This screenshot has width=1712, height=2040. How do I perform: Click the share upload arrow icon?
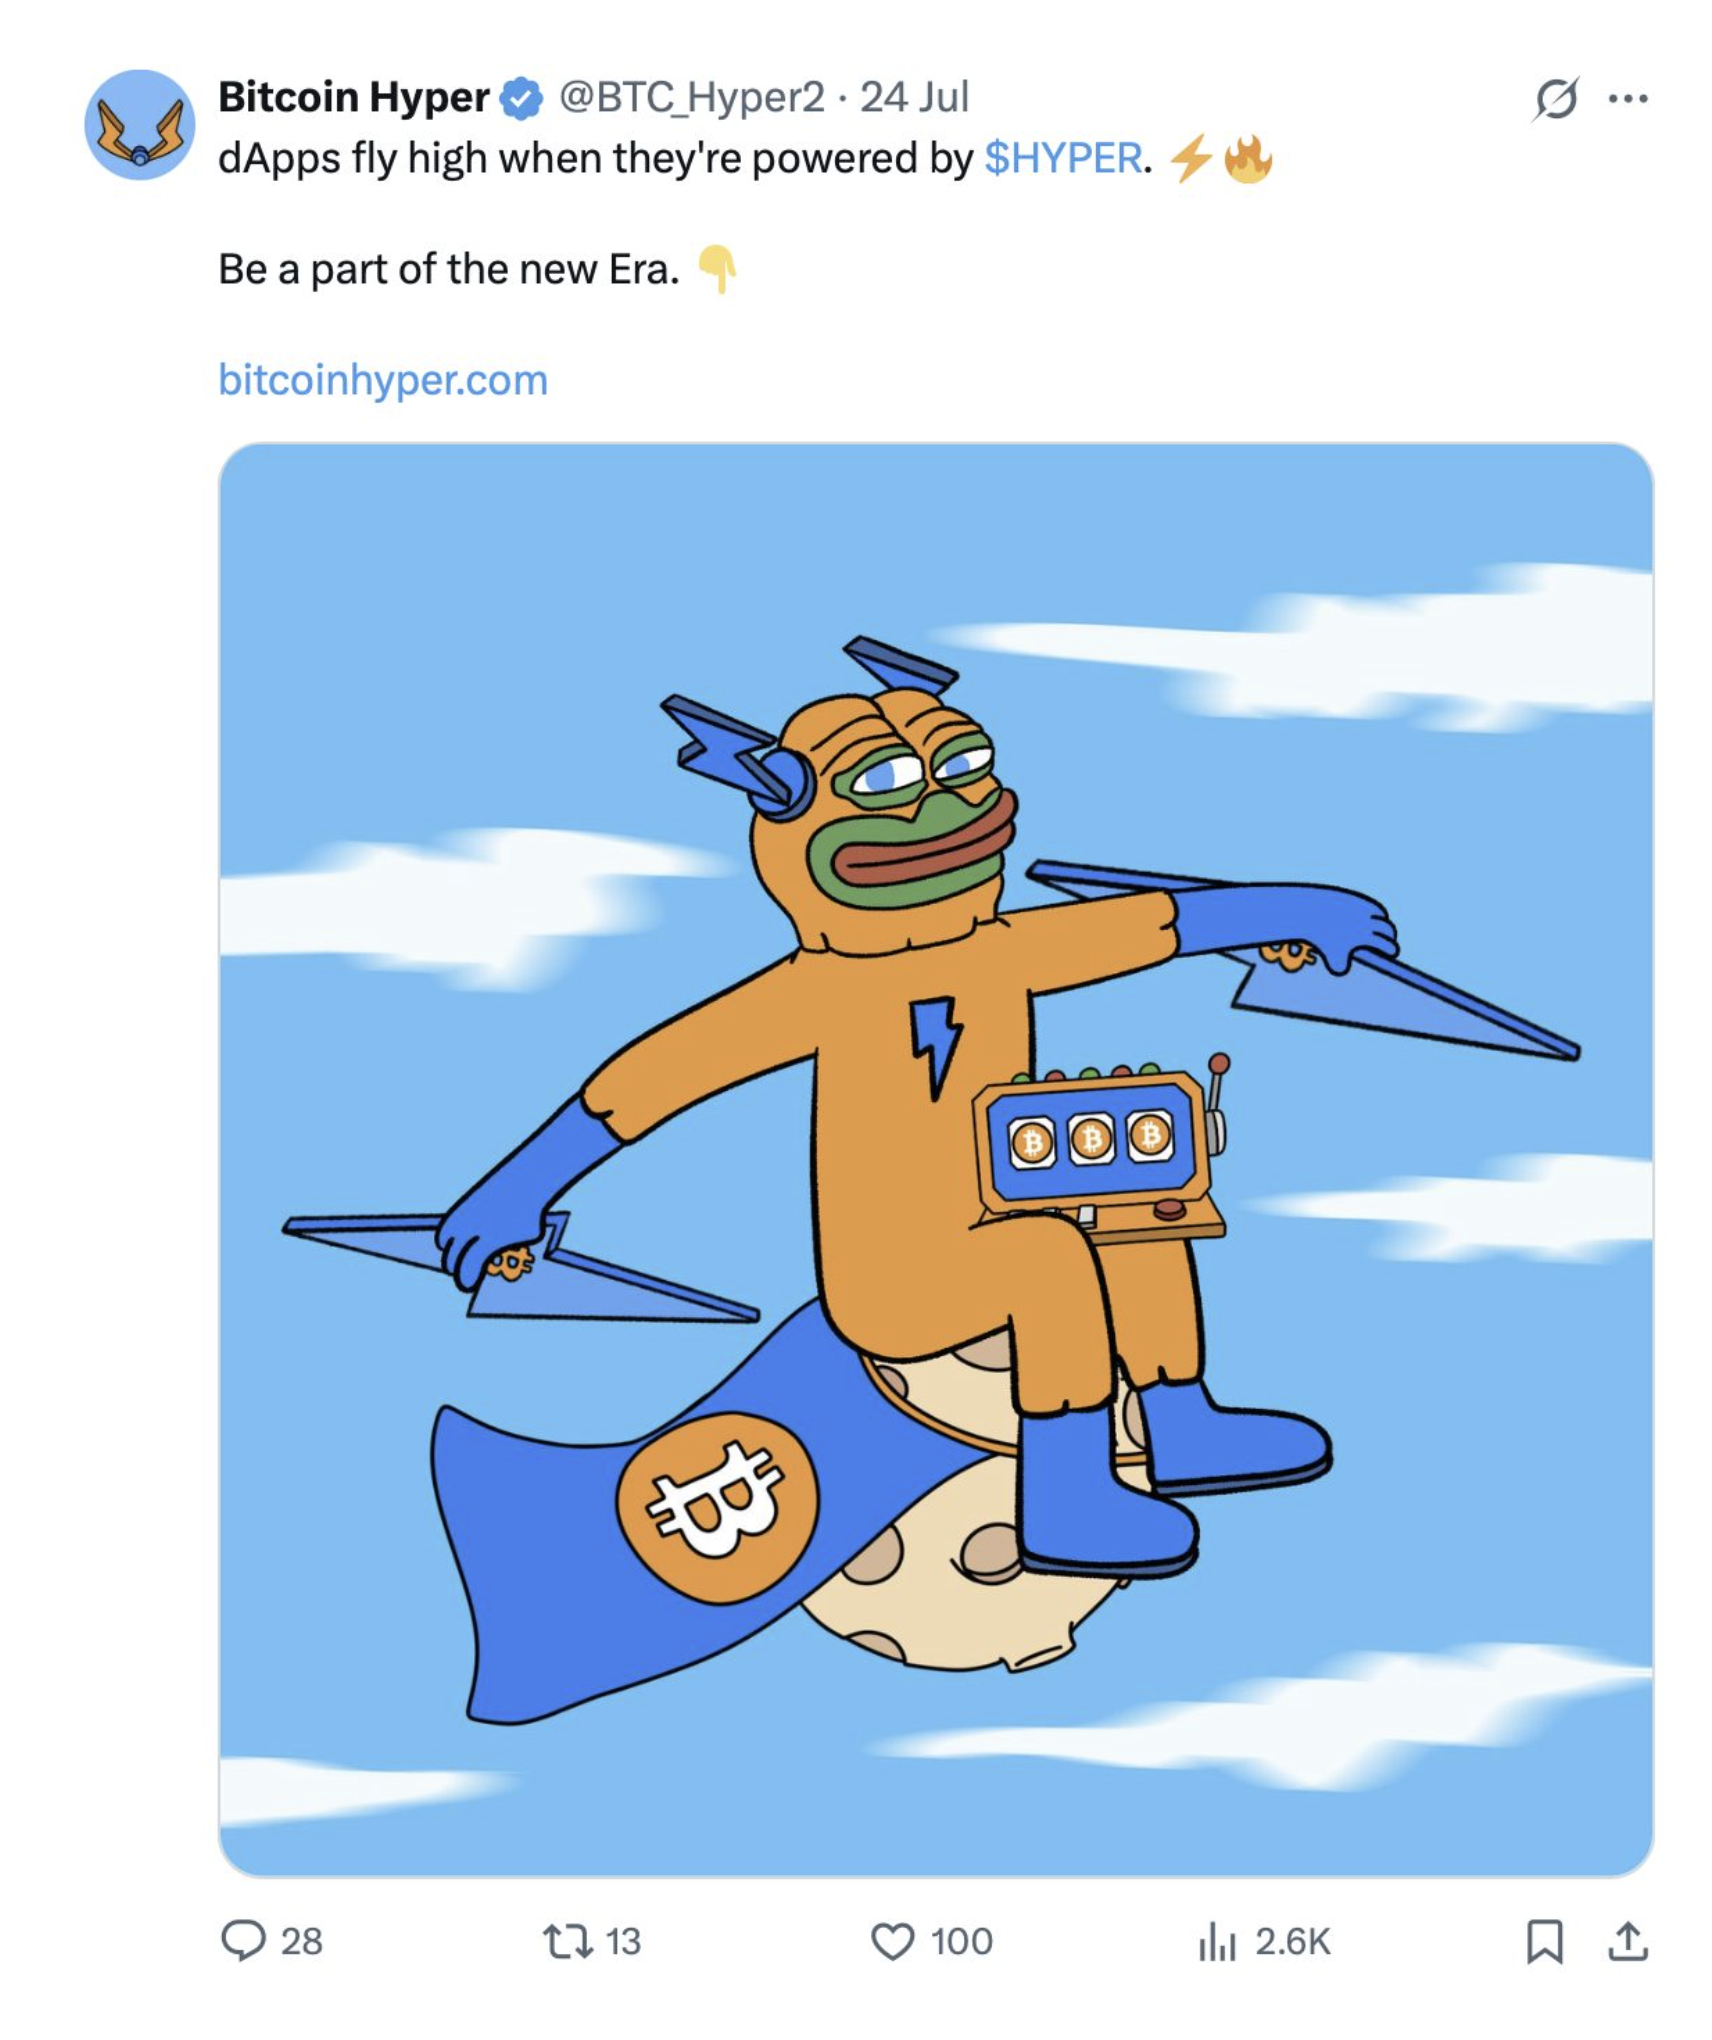1627,1941
